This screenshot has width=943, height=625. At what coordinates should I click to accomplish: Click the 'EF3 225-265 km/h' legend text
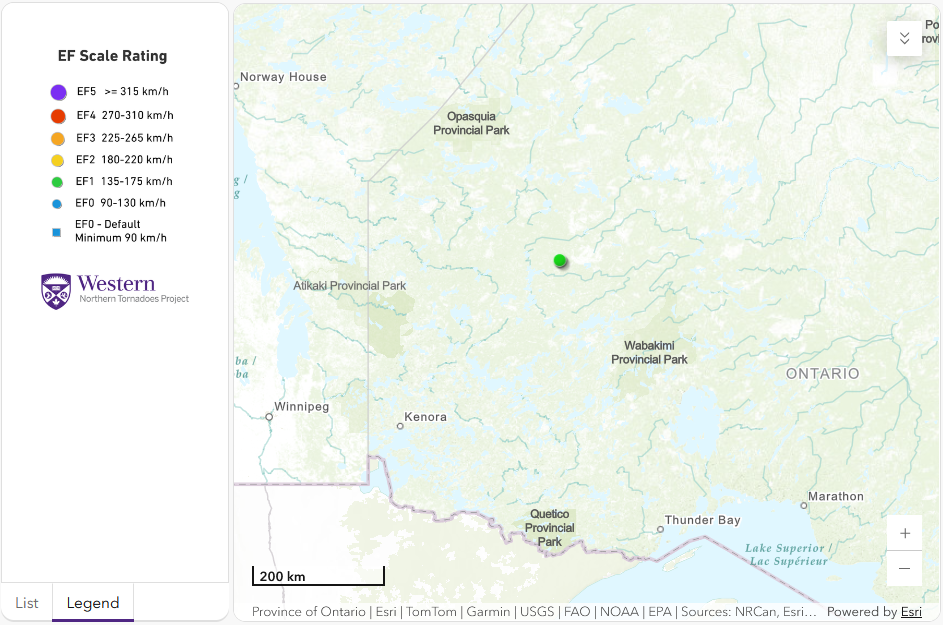pos(124,138)
